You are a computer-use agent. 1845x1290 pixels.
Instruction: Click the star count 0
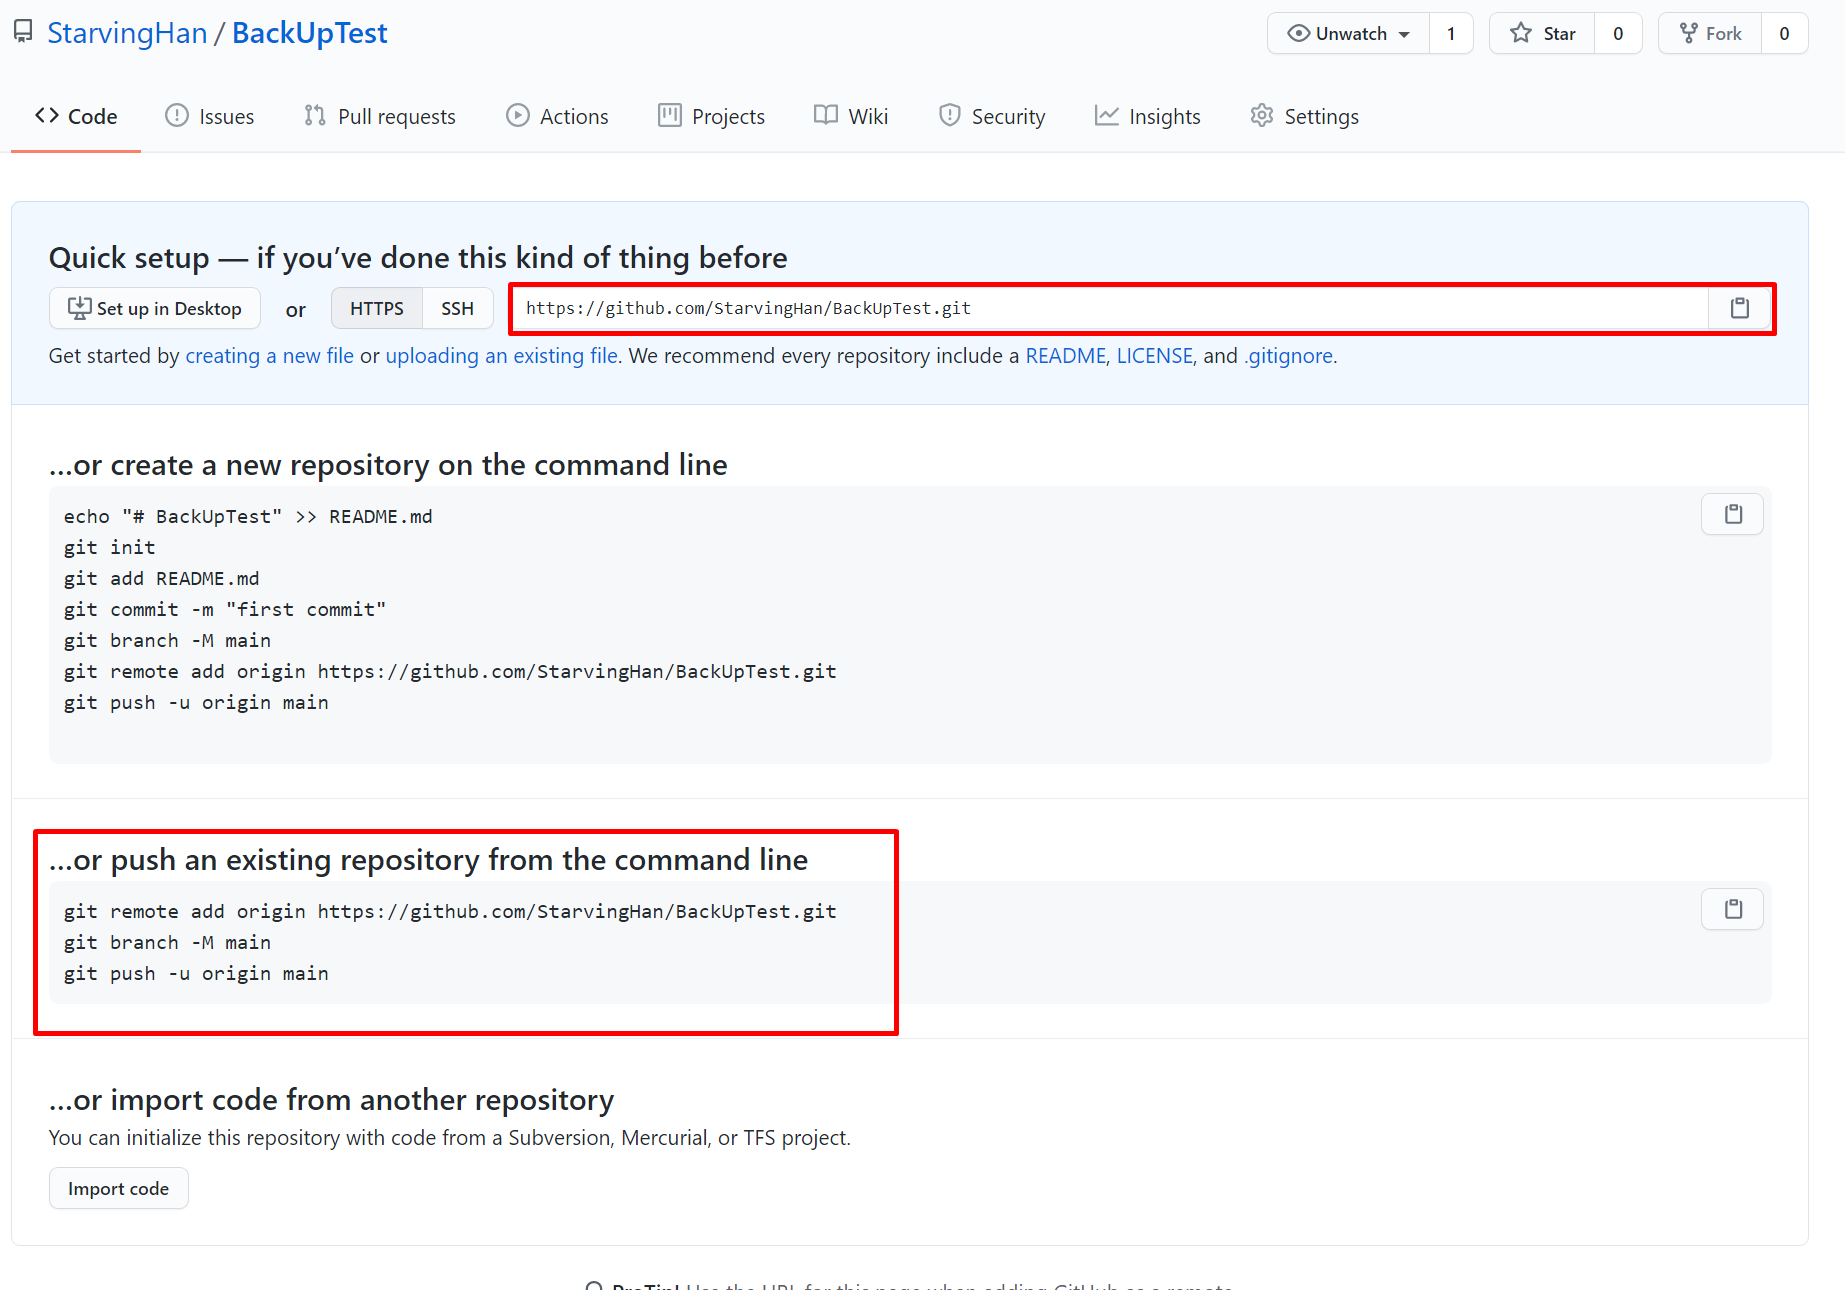pos(1618,33)
